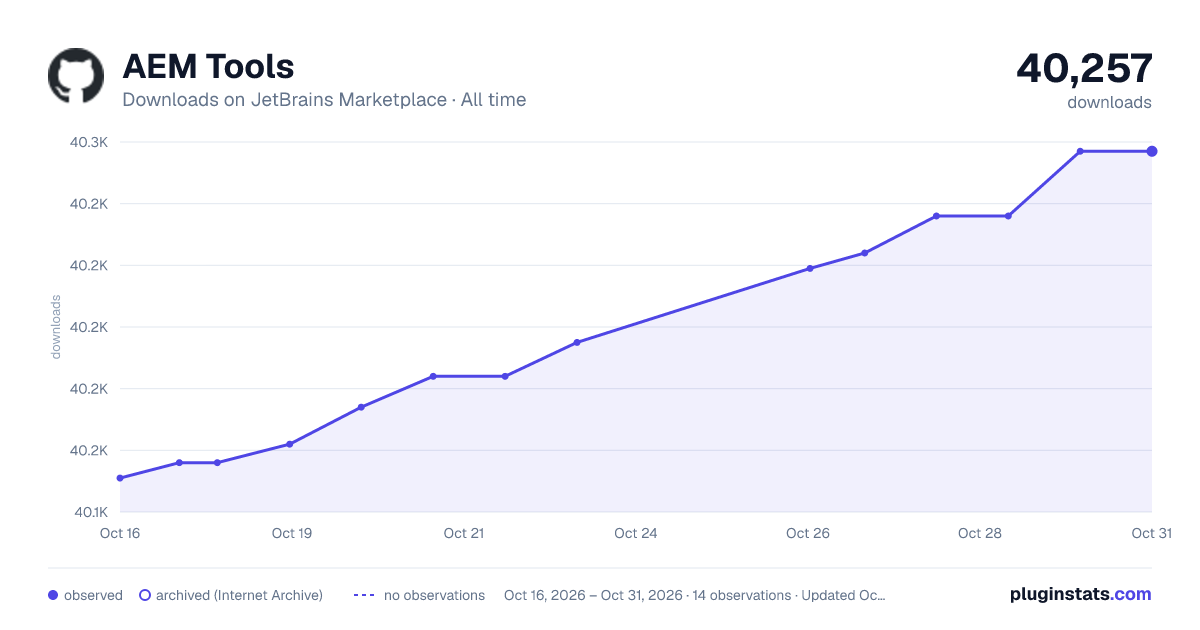Click the archived legend hollow circle
Screen dimensions: 1200x630
point(145,595)
